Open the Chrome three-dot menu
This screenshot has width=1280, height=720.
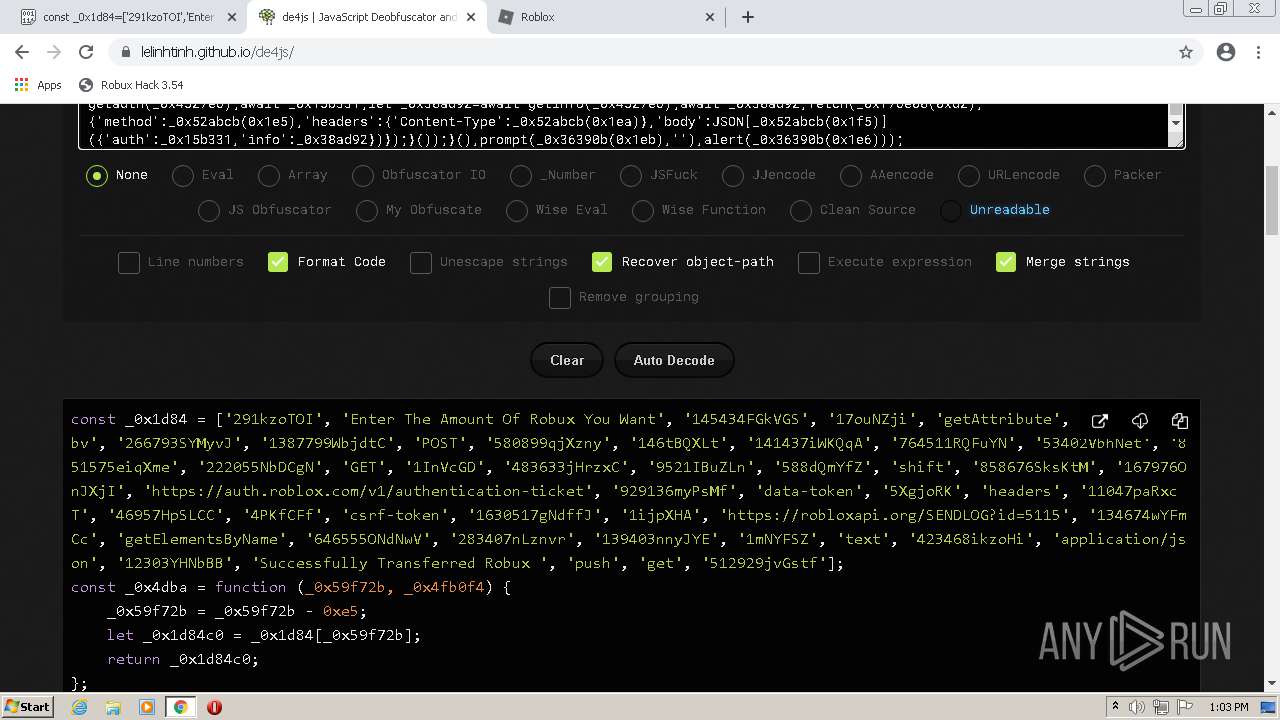[x=1258, y=52]
